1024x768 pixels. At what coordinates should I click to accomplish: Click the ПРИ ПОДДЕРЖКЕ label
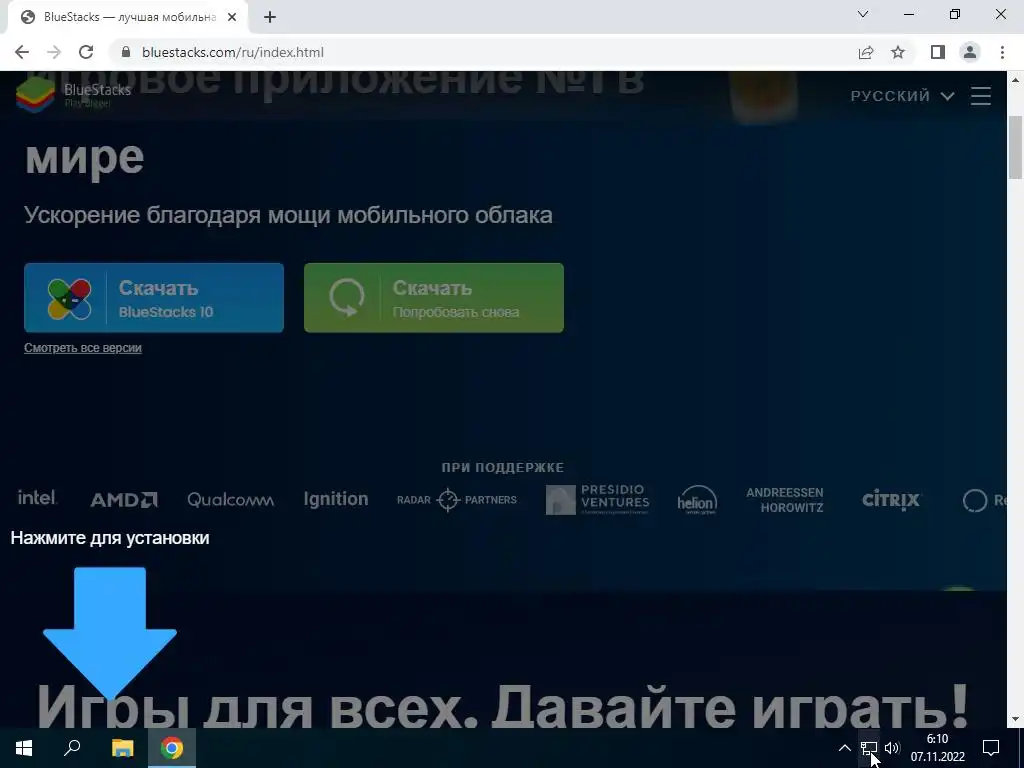(x=502, y=468)
